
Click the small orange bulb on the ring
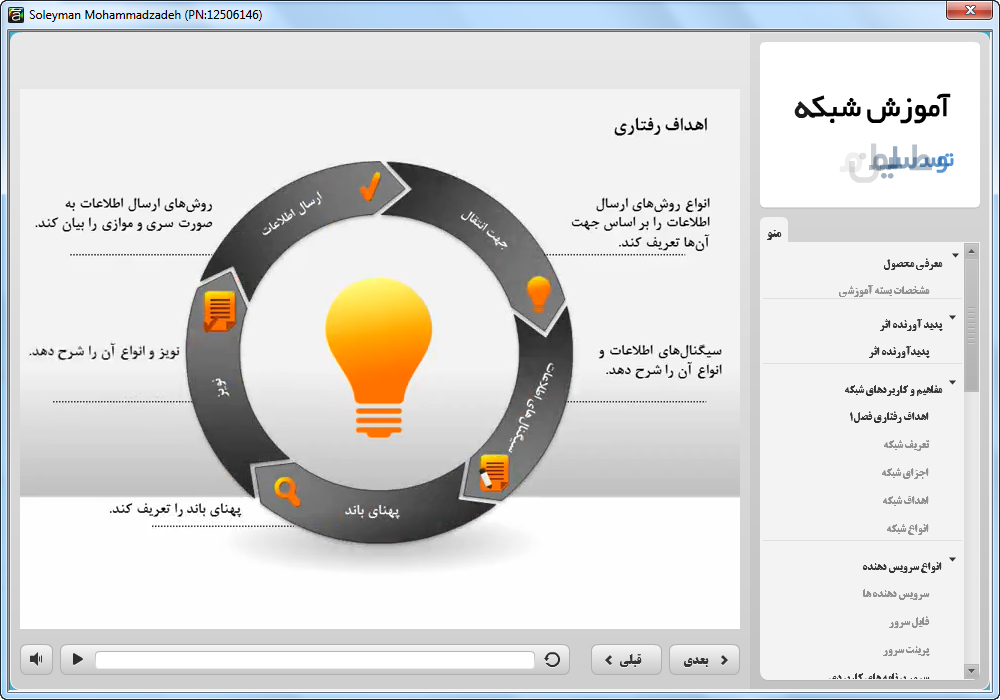pyautogui.click(x=539, y=293)
